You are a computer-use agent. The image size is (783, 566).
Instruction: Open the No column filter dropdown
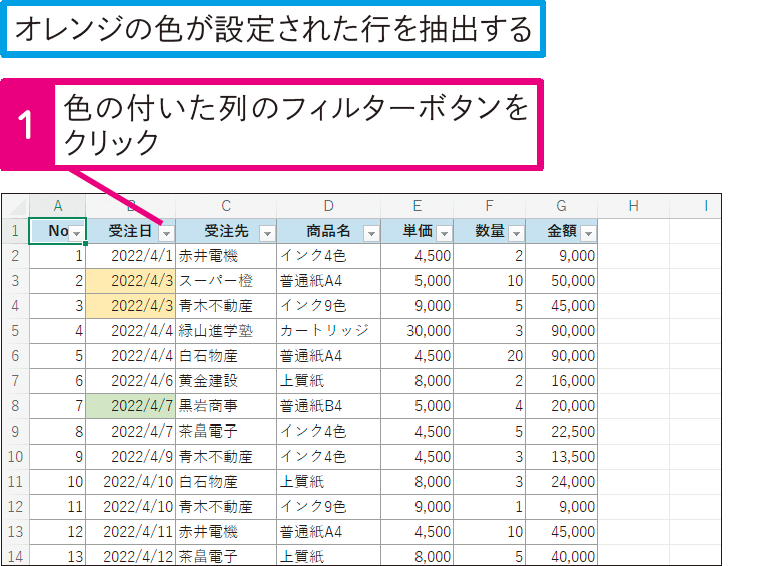coord(76,233)
